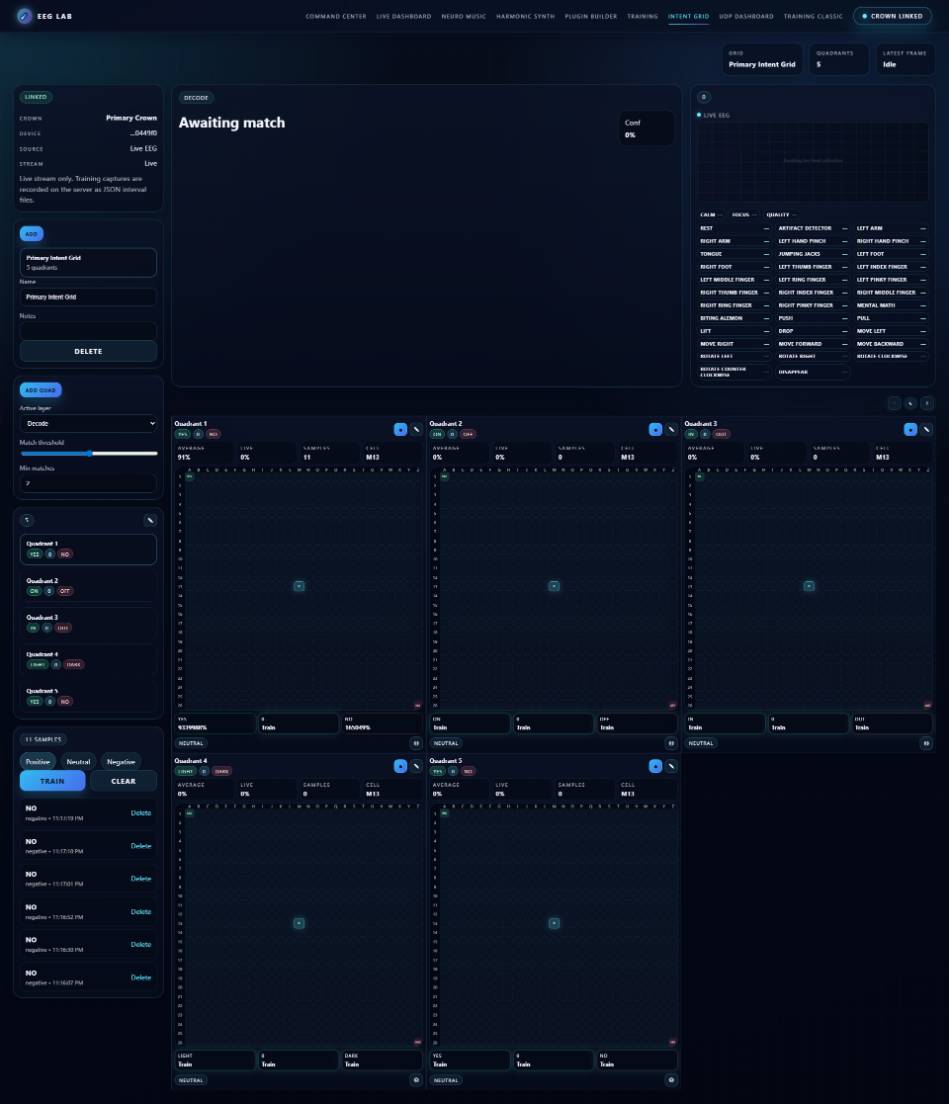Click the OFF train box in Quadrant 2
The height and width of the screenshot is (1104, 949).
click(636, 723)
